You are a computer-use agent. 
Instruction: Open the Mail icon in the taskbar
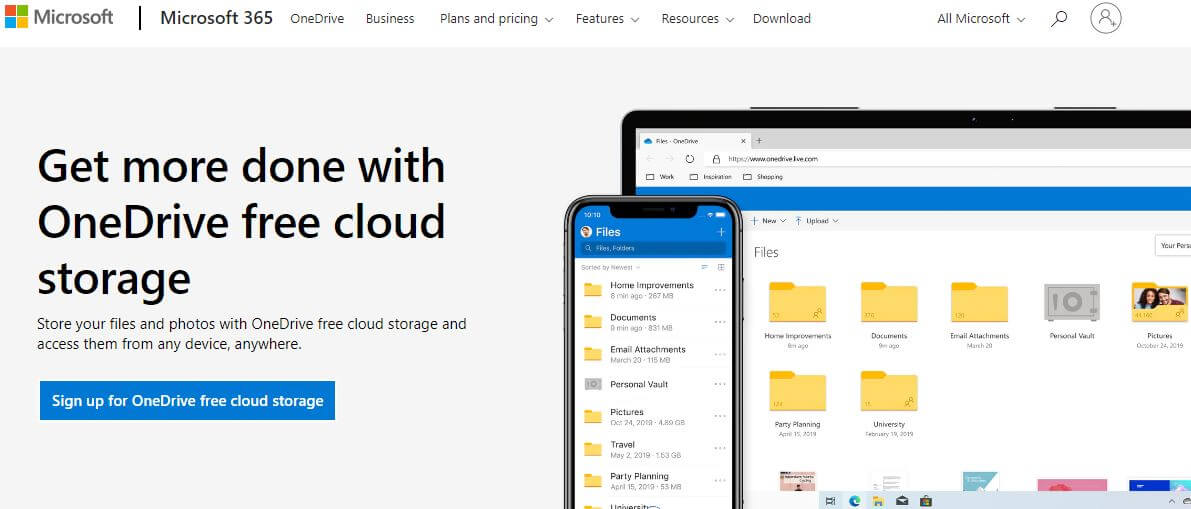[x=902, y=501]
